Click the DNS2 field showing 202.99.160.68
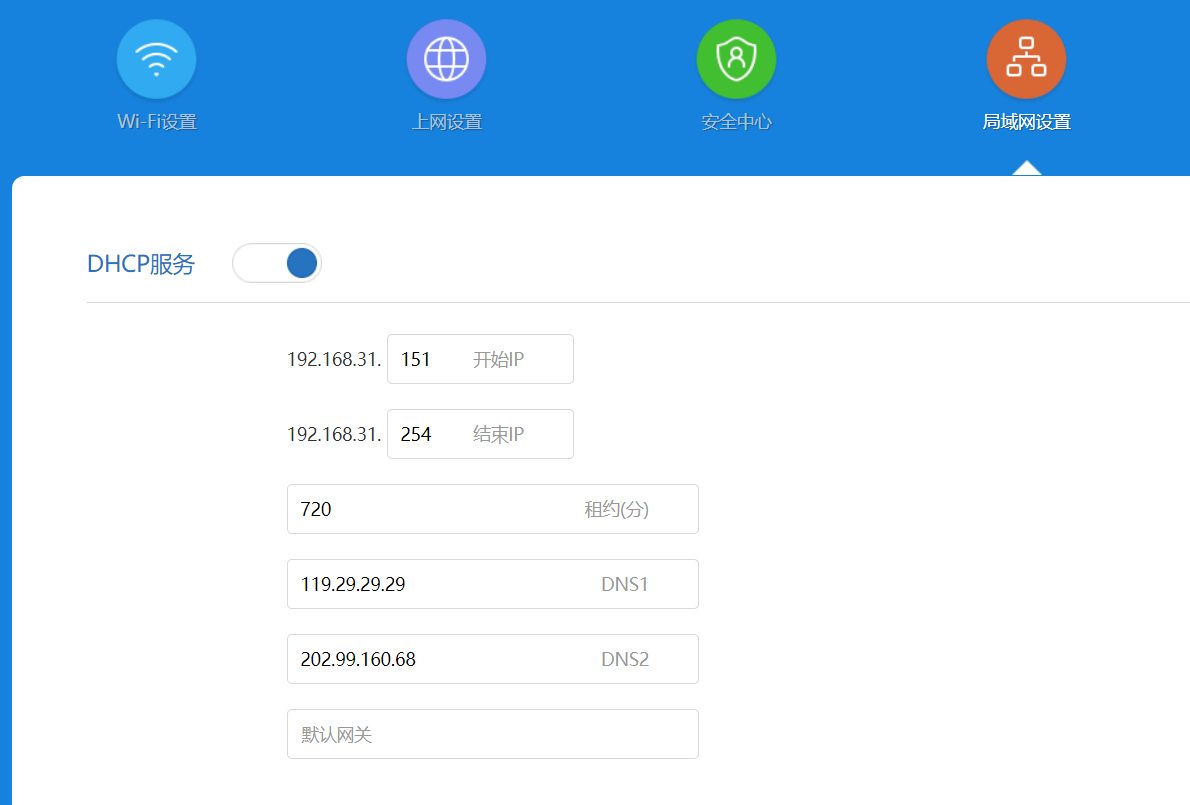1190x805 pixels. 493,659
